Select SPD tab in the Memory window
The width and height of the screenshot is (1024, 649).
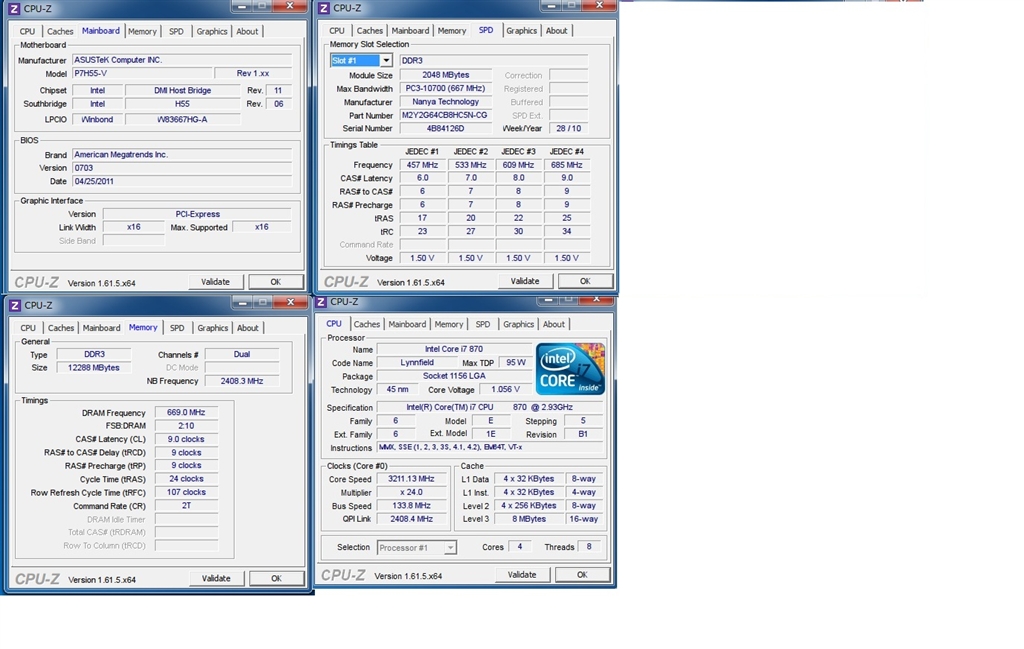(x=177, y=328)
